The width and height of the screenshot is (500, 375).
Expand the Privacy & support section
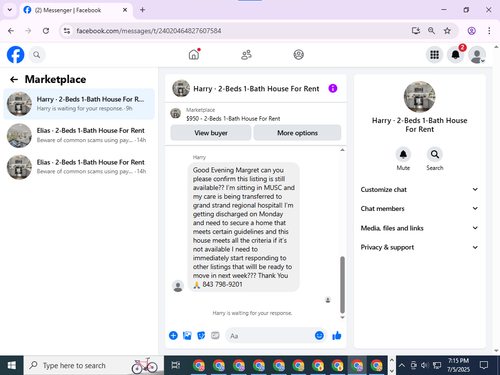pos(419,247)
